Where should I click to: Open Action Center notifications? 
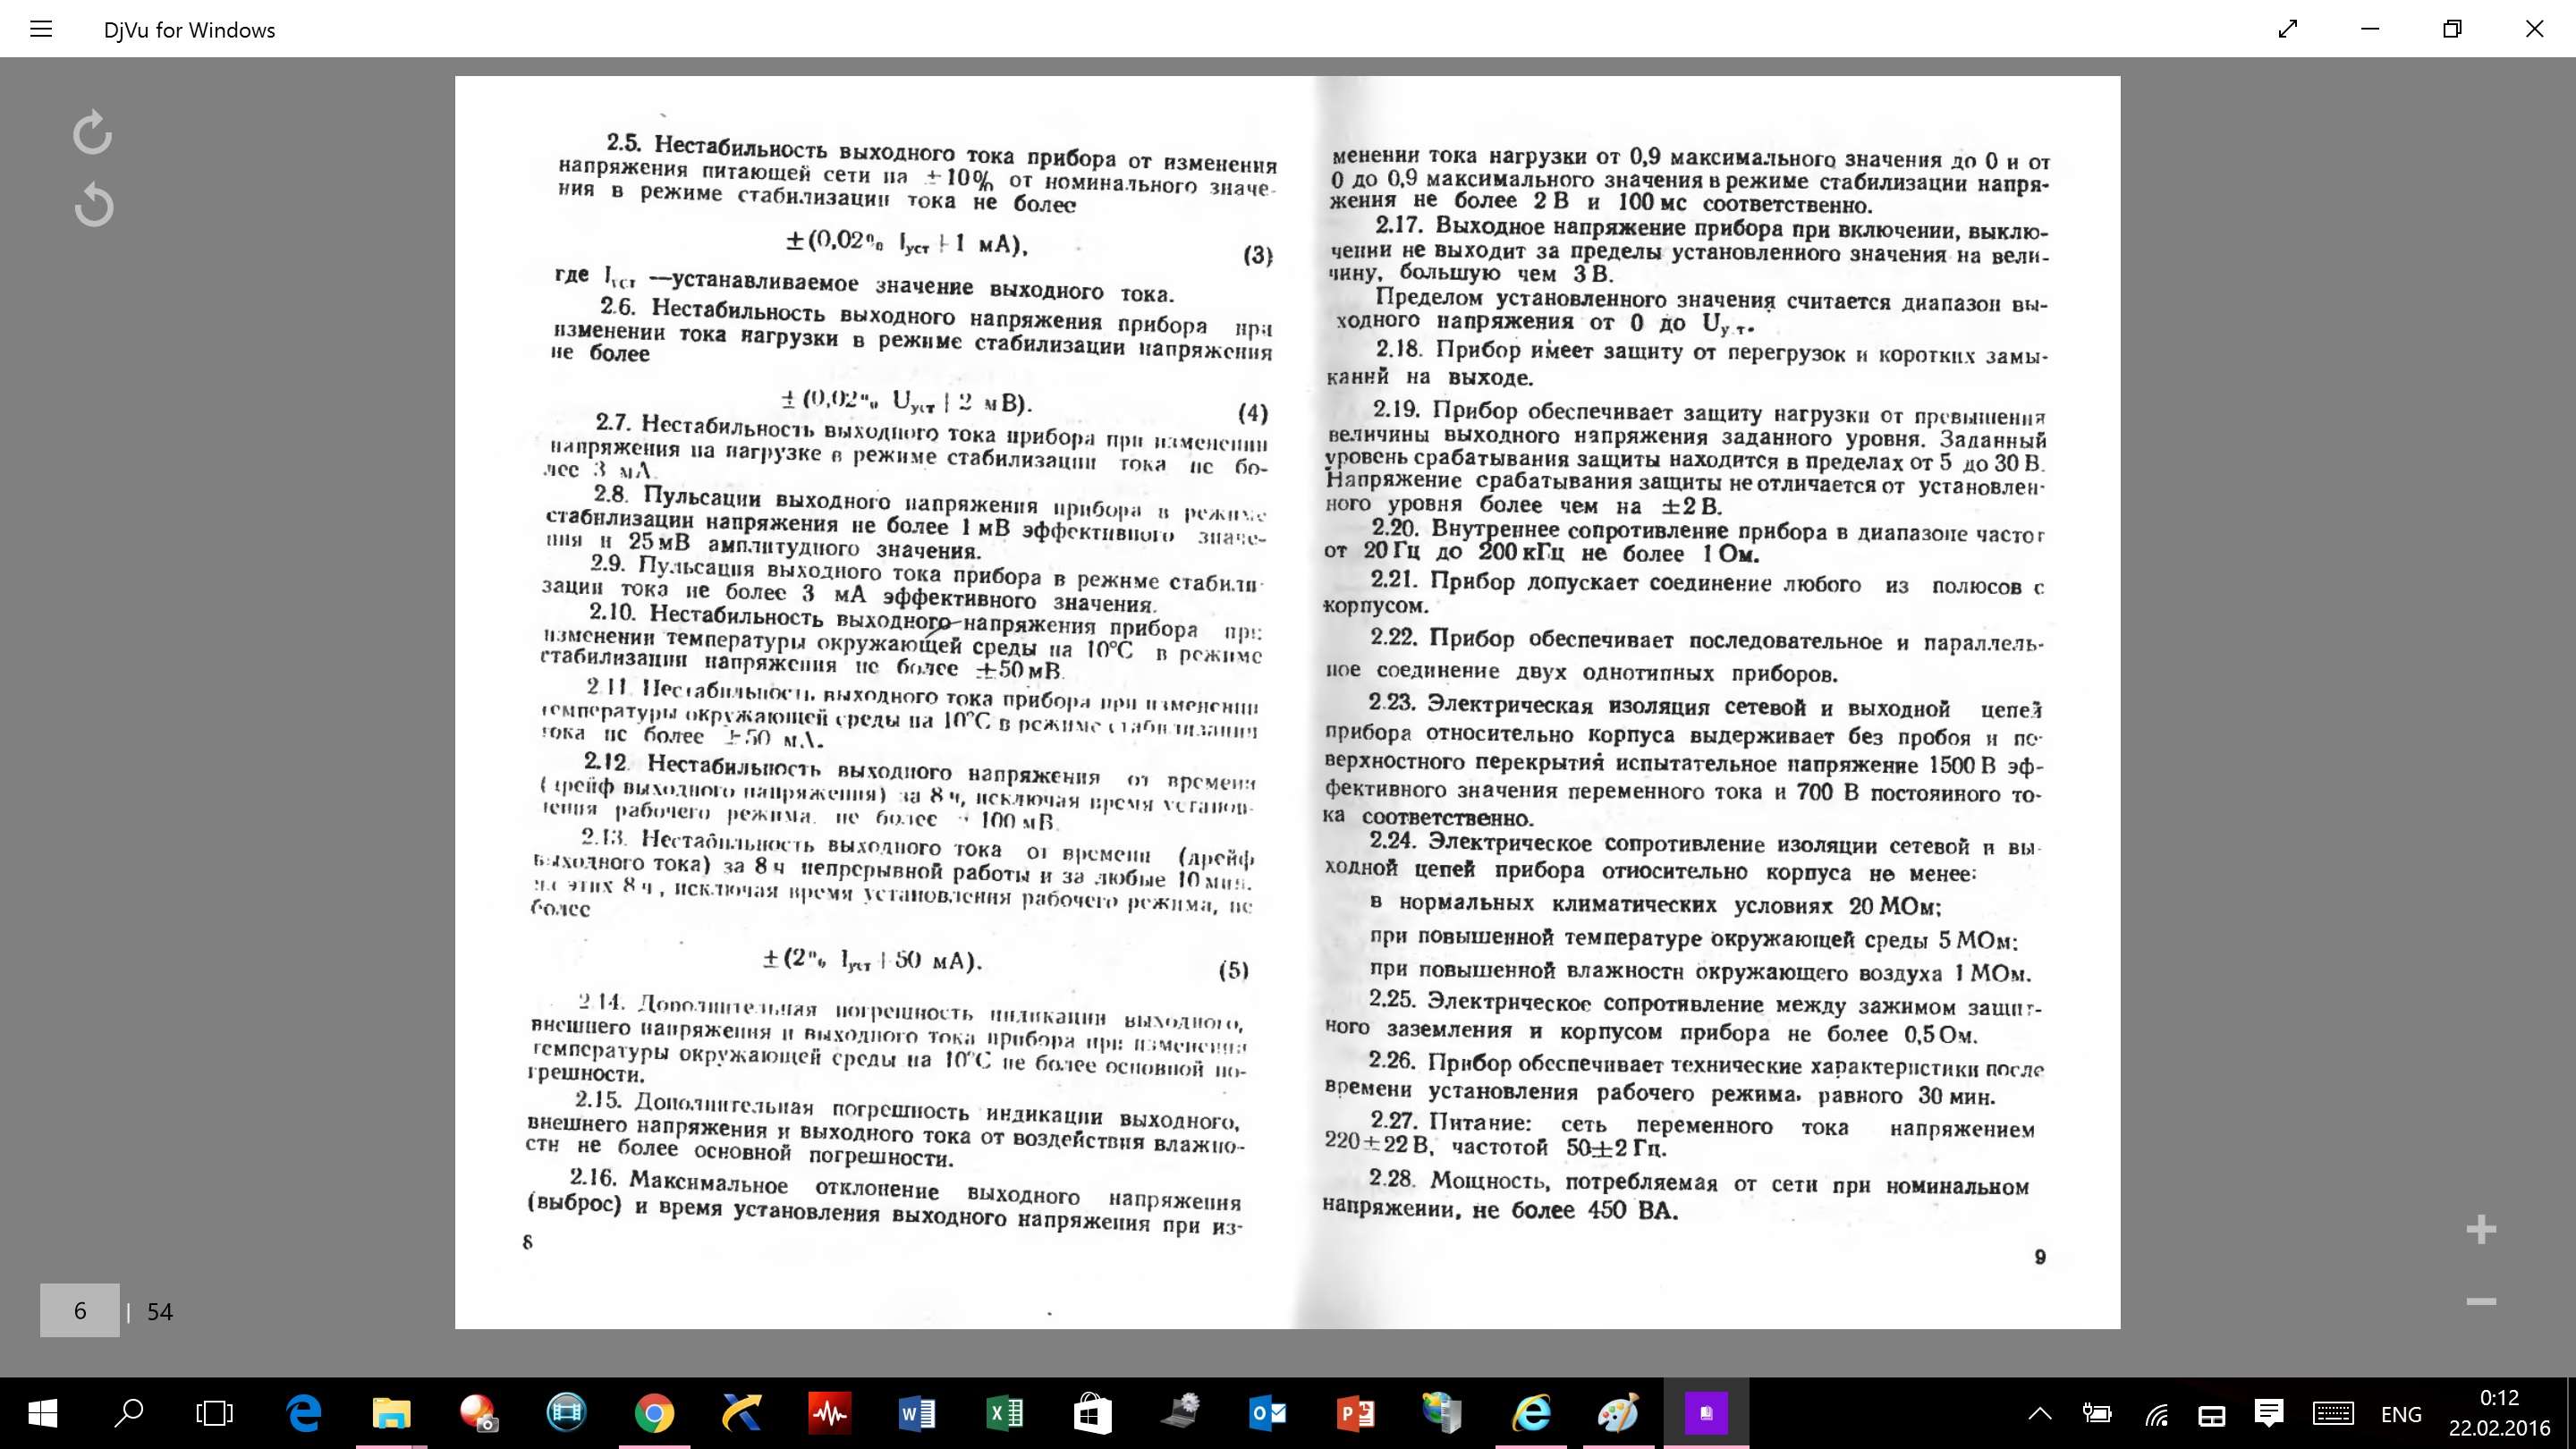2269,1414
